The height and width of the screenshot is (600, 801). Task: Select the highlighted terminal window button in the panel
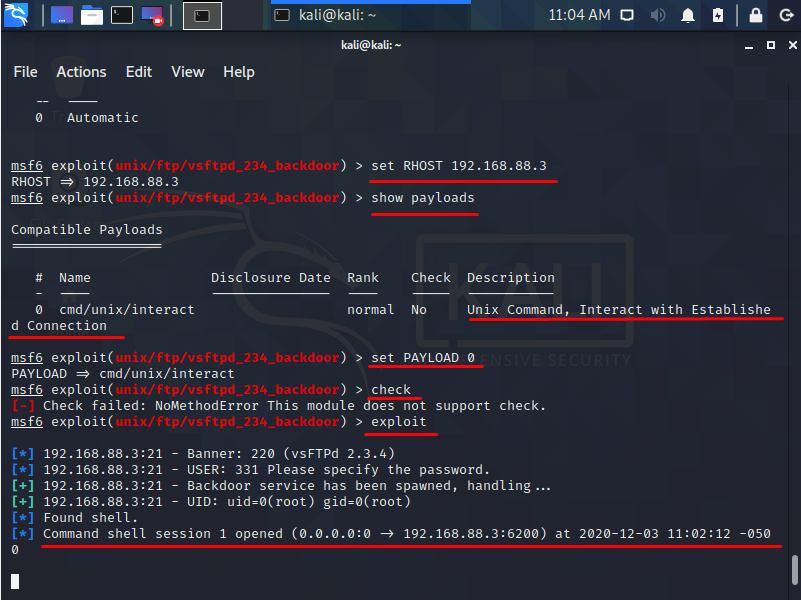click(202, 16)
